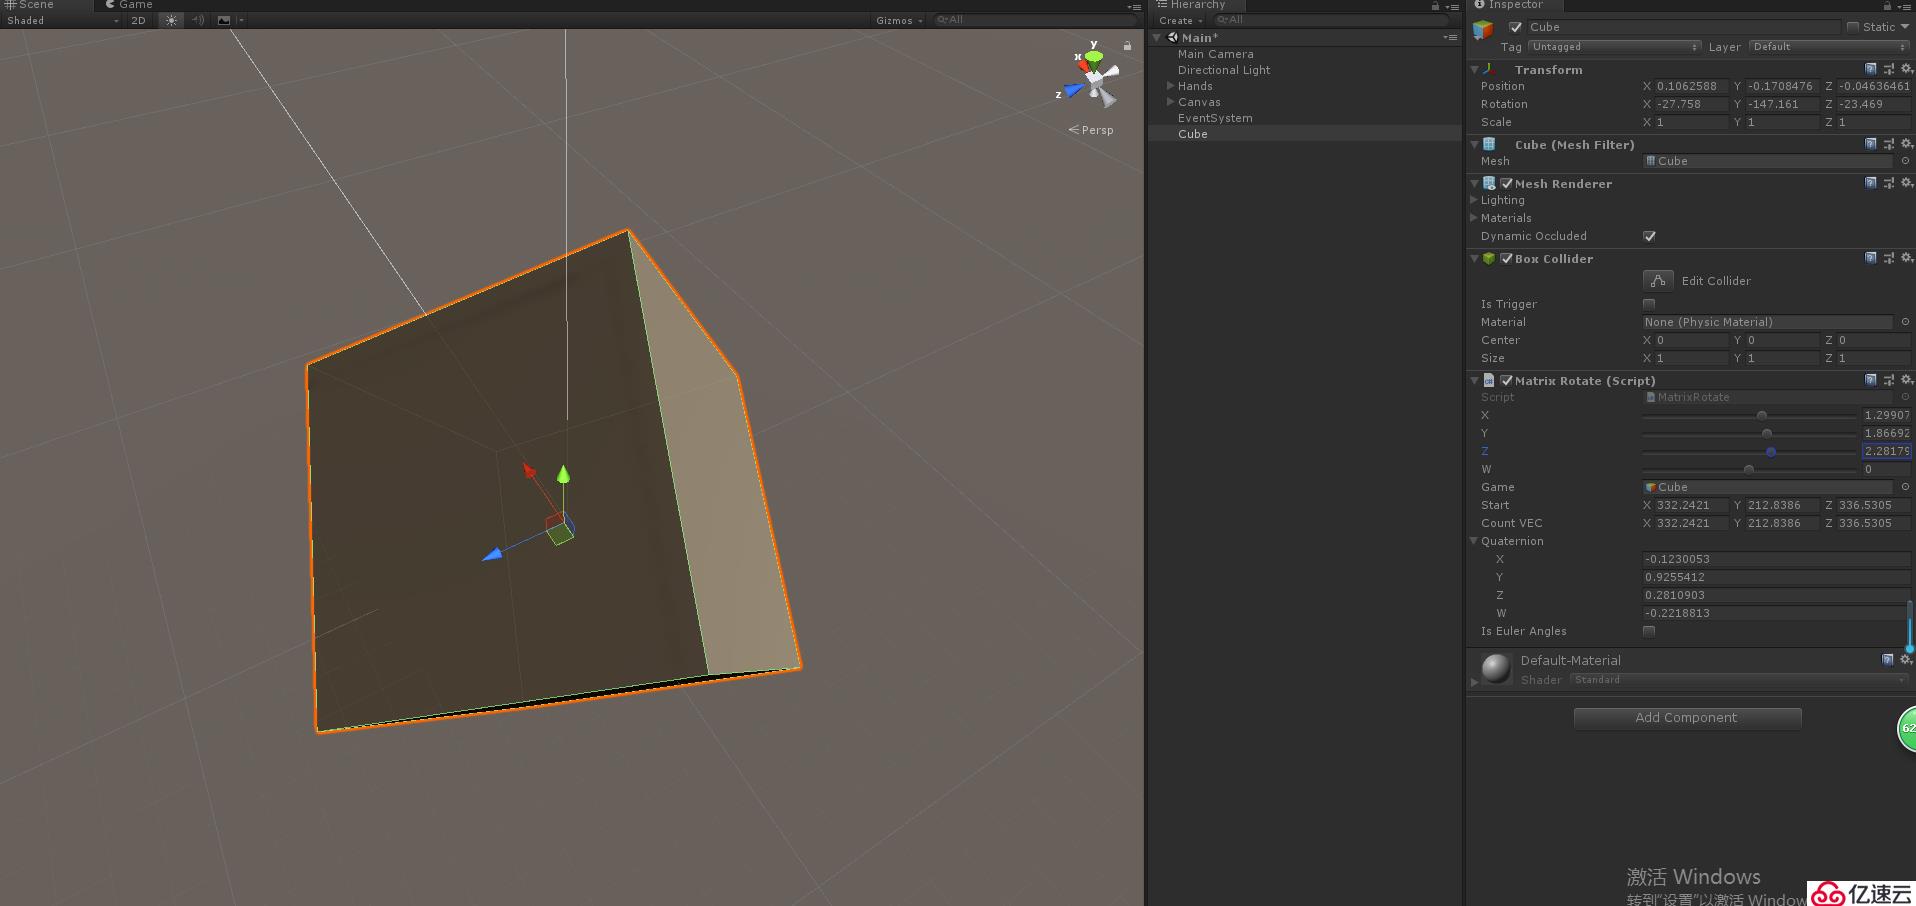1916x906 pixels.
Task: Toggle the scene gizmo lock icon
Action: click(x=1127, y=46)
